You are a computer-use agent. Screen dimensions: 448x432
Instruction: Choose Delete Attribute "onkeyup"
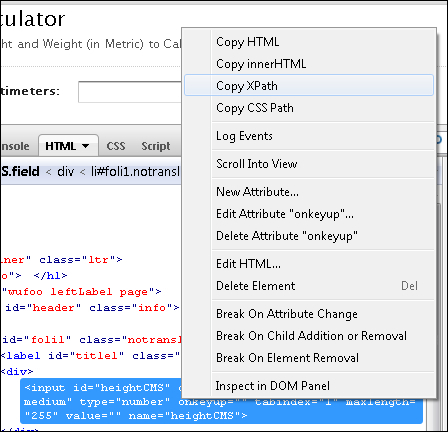coord(309,236)
